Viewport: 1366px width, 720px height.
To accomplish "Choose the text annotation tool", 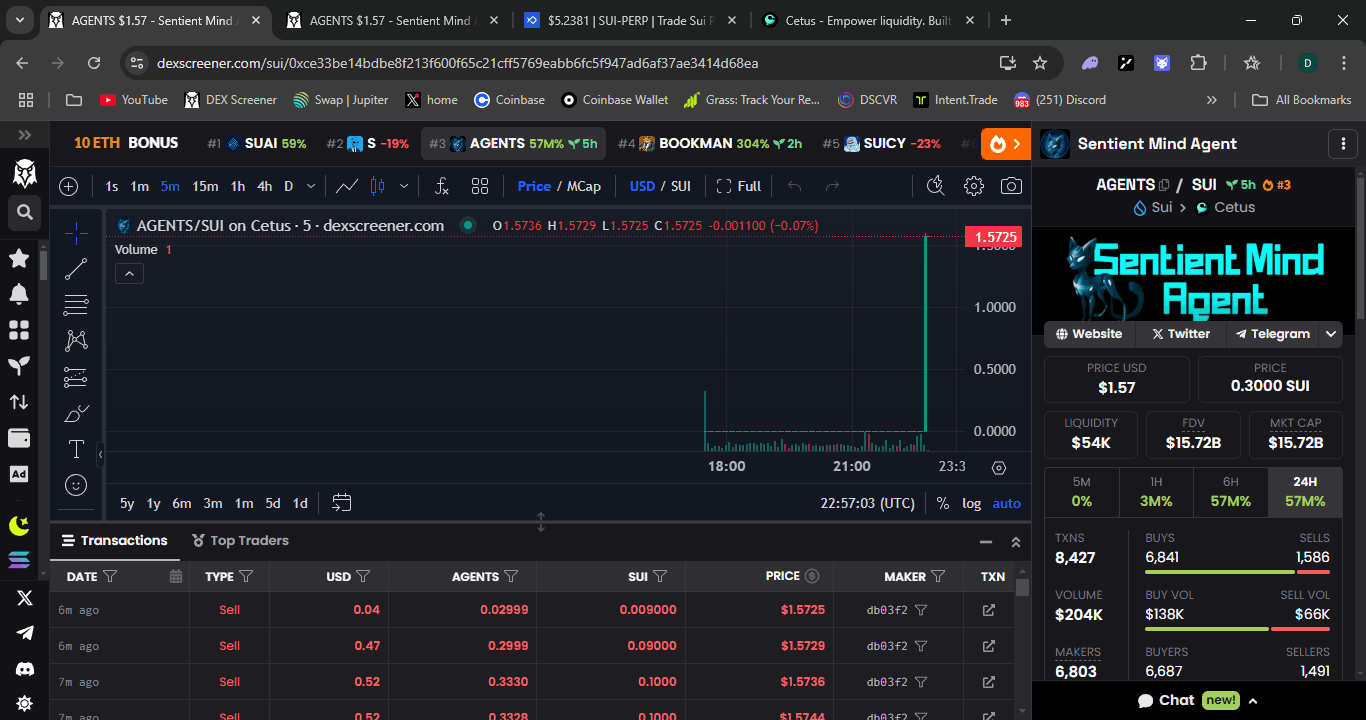I will pos(76,449).
